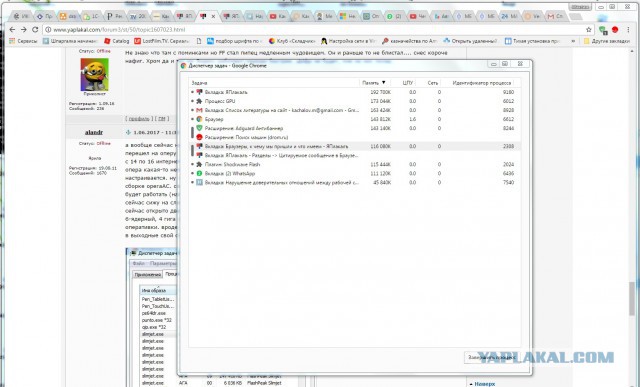Click the URL address bar field
Image resolution: width=640 pixels, height=387 pixels.
click(x=318, y=29)
